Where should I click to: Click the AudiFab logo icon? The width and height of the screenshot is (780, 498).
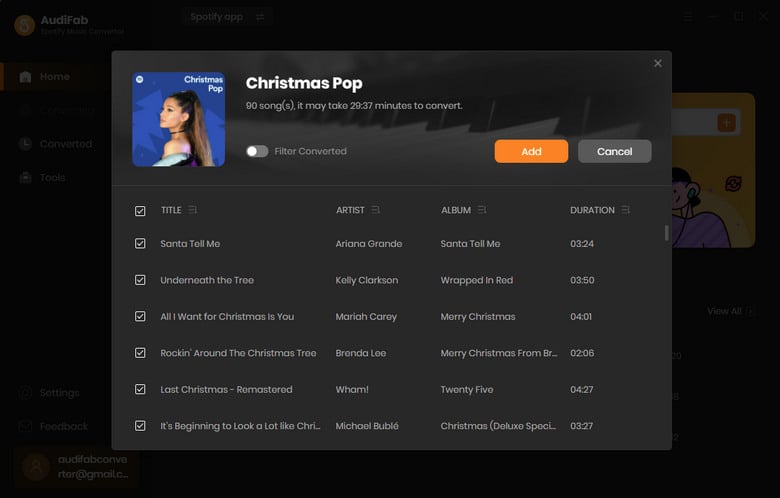pos(24,25)
